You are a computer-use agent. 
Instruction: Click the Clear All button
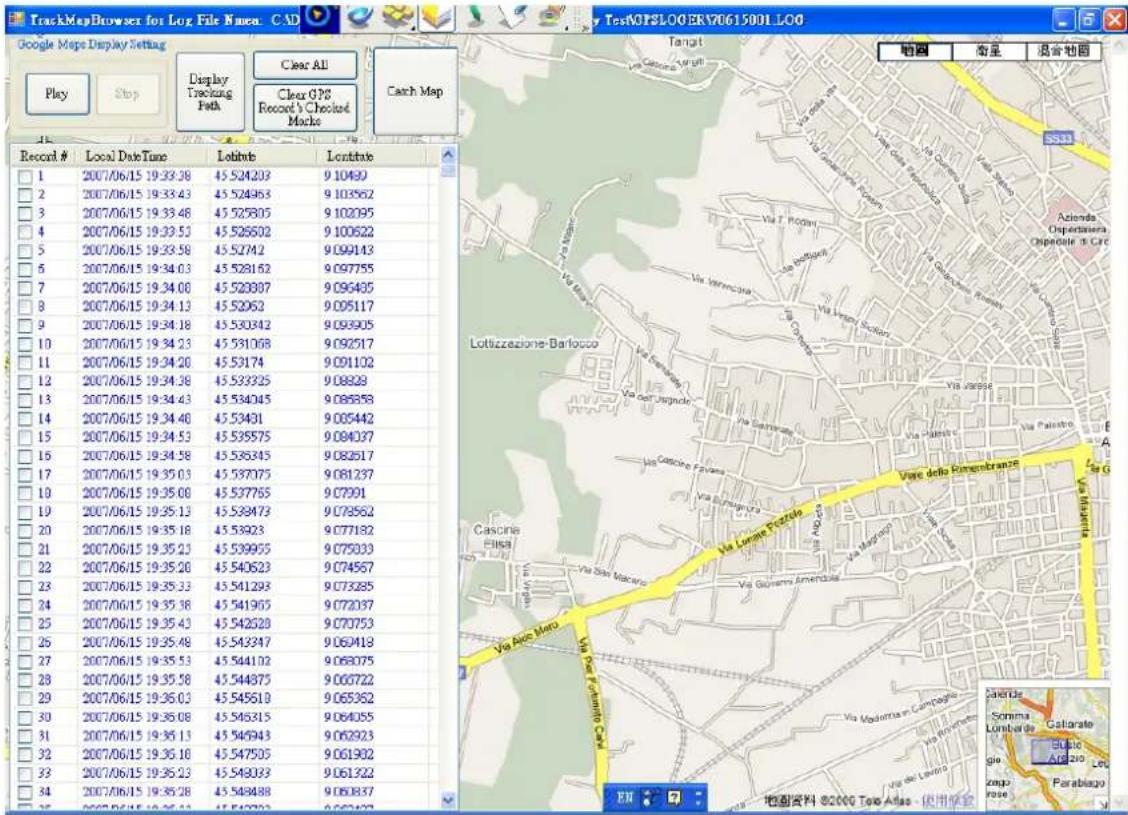click(x=304, y=65)
